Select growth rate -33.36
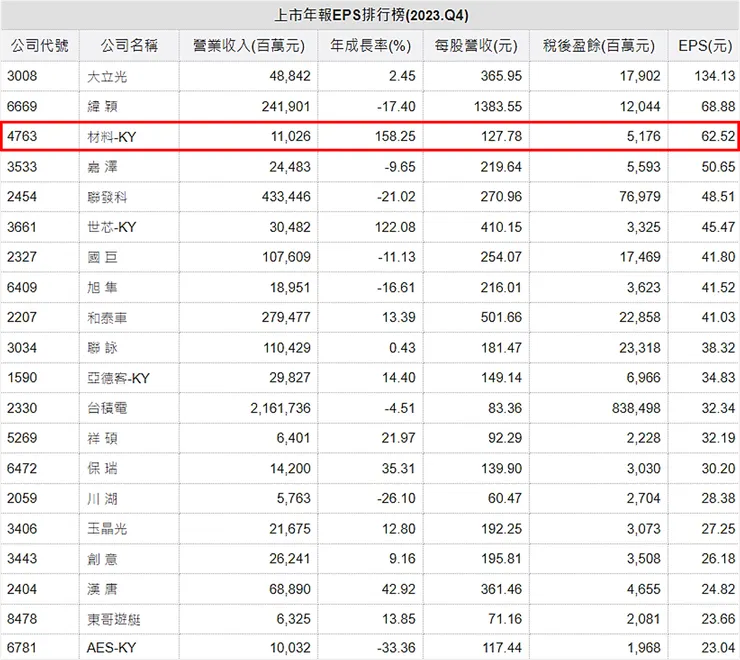740x660 pixels. (x=396, y=648)
